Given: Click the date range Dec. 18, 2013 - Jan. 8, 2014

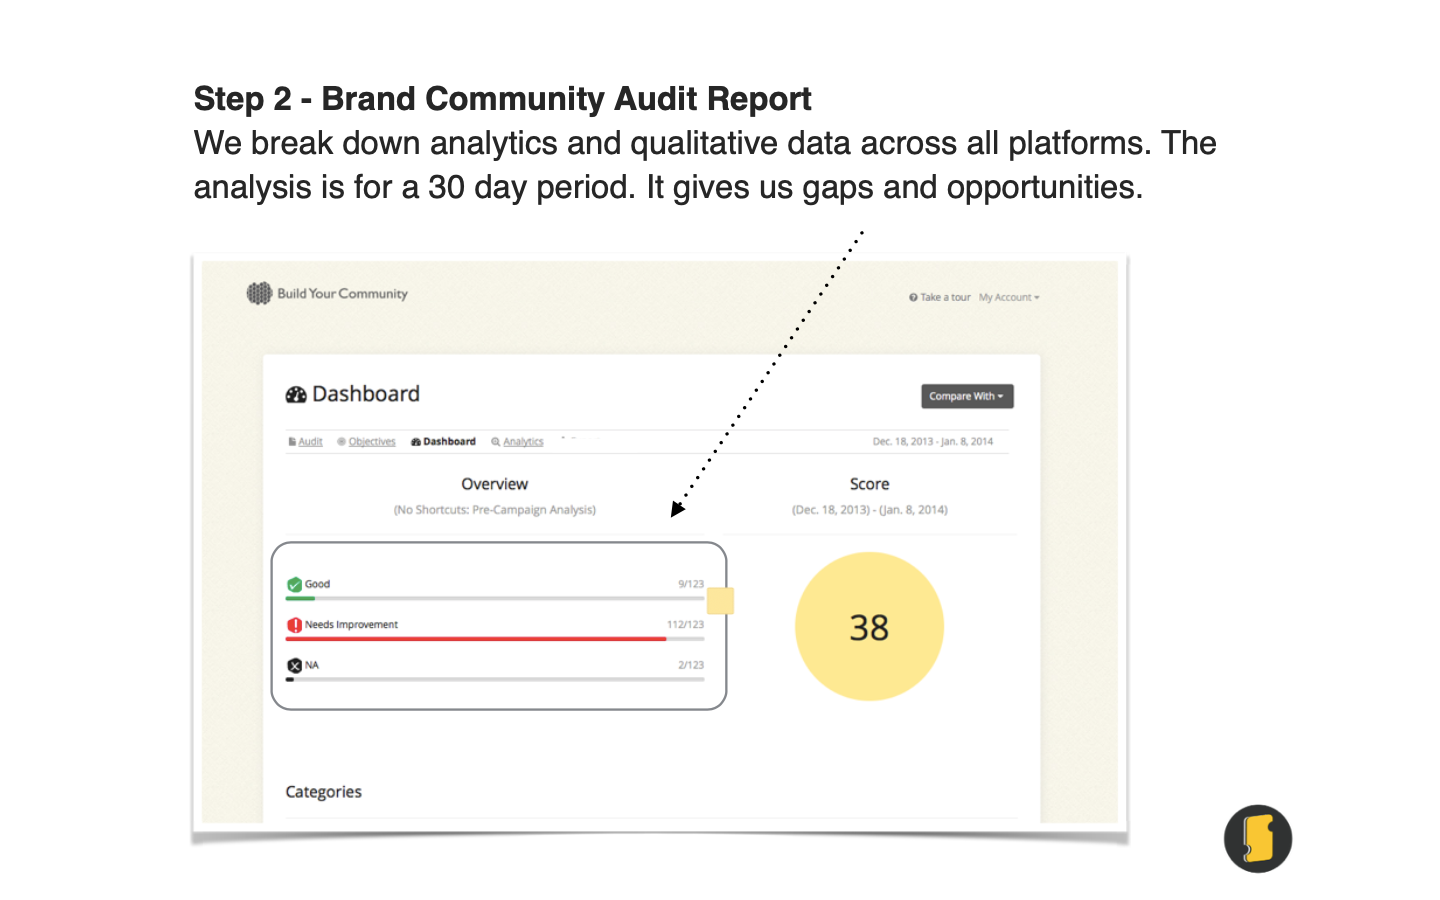Looking at the screenshot, I should pos(932,441).
